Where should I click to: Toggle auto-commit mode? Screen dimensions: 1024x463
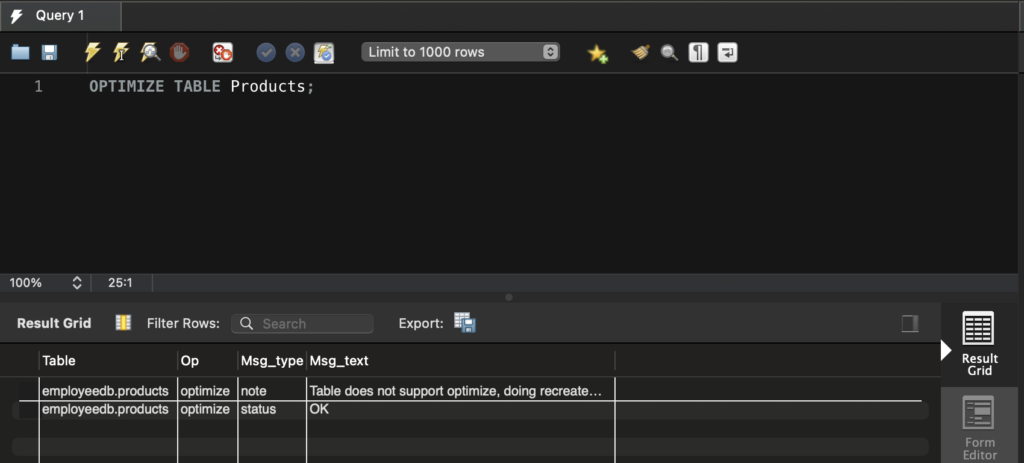point(324,53)
